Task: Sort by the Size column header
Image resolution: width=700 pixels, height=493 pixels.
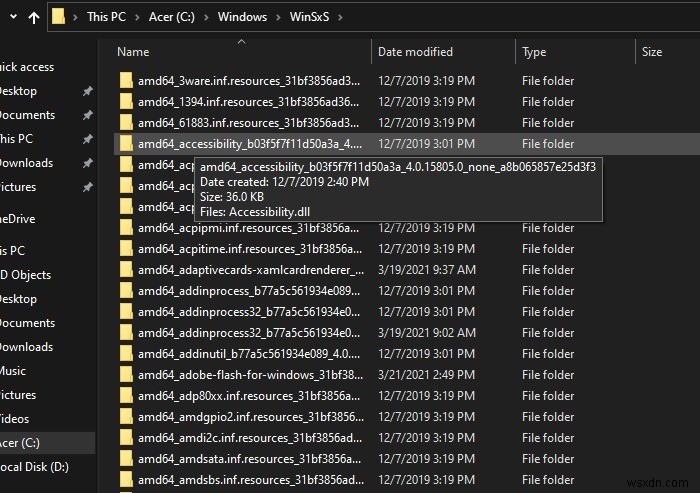Action: pyautogui.click(x=652, y=52)
